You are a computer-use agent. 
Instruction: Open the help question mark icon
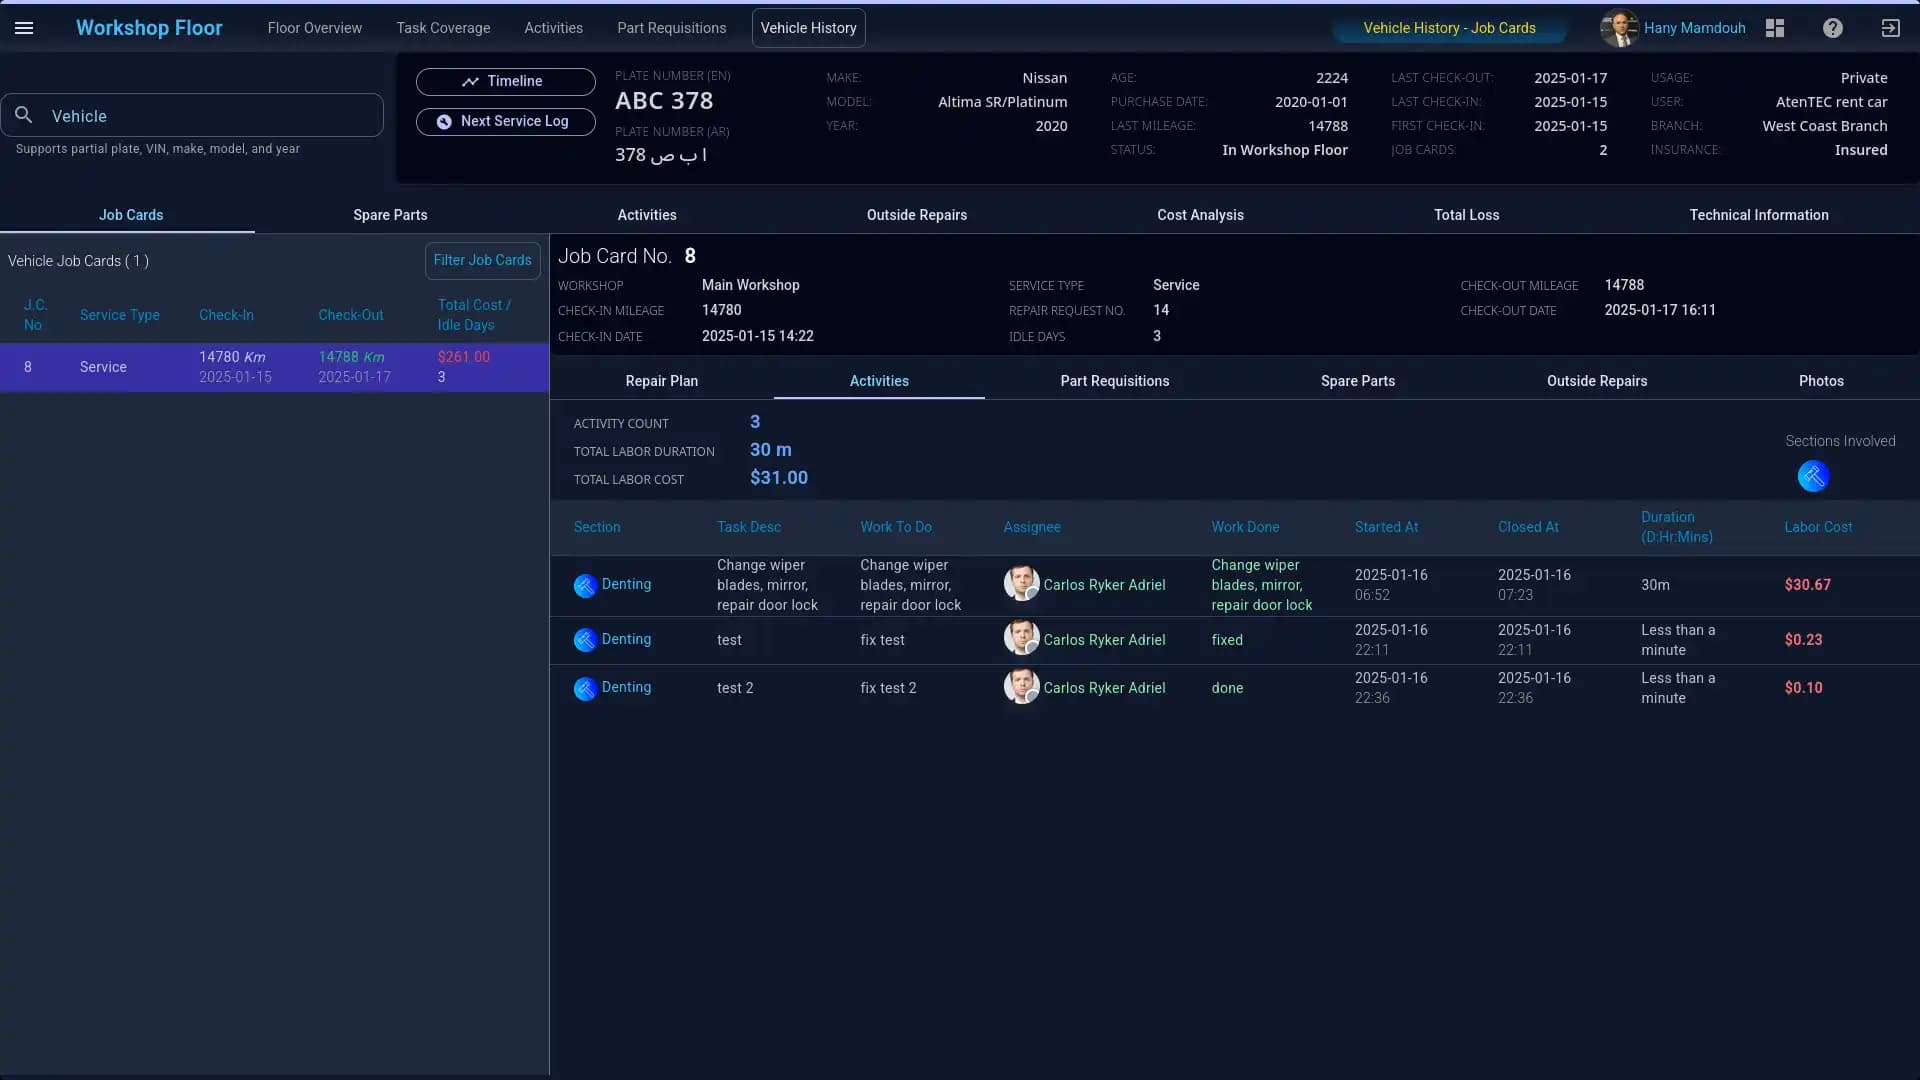click(x=1832, y=28)
